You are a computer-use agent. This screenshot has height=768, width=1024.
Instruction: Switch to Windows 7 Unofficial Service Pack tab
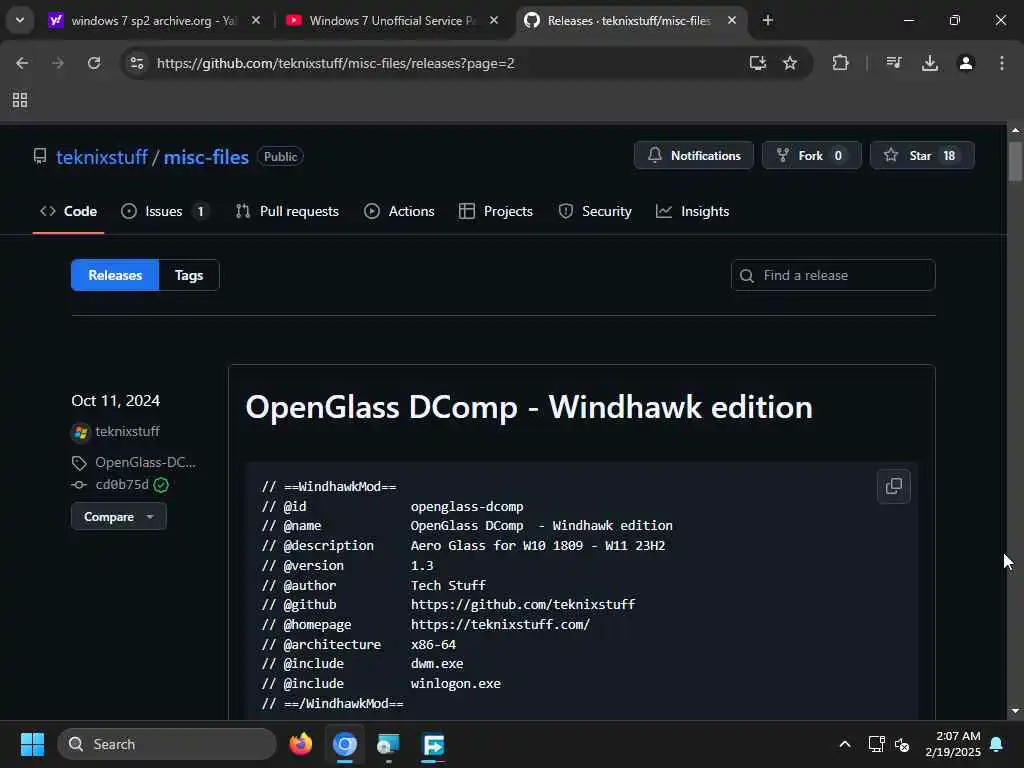(x=392, y=21)
